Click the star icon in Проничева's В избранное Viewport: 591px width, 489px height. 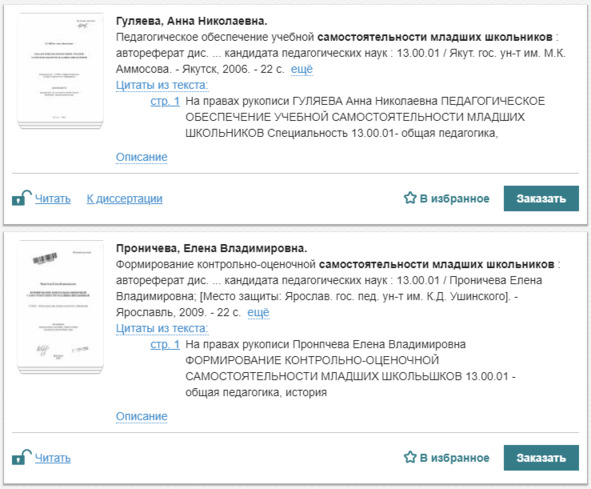pos(410,457)
